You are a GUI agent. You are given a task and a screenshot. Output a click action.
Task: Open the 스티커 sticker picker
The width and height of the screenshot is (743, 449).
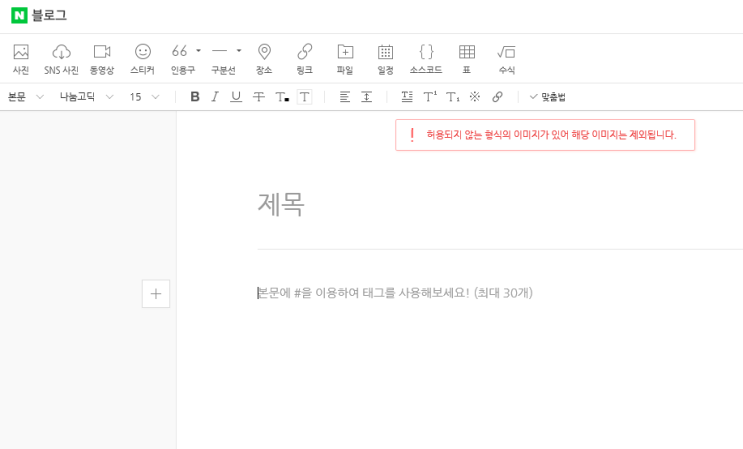[x=143, y=59]
